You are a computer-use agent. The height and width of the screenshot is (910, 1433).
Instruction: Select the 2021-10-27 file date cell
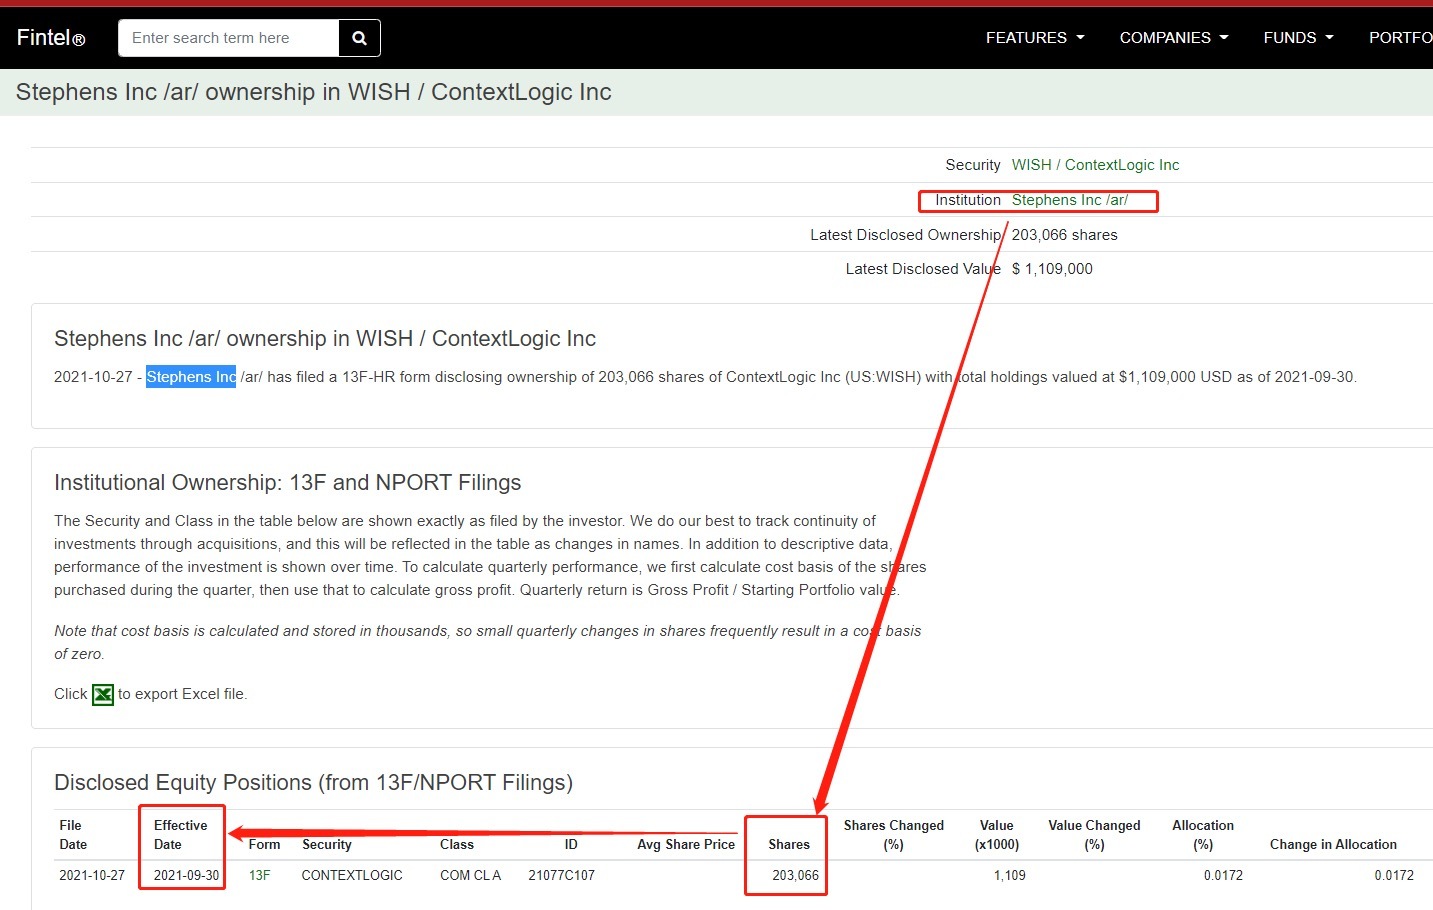[92, 875]
